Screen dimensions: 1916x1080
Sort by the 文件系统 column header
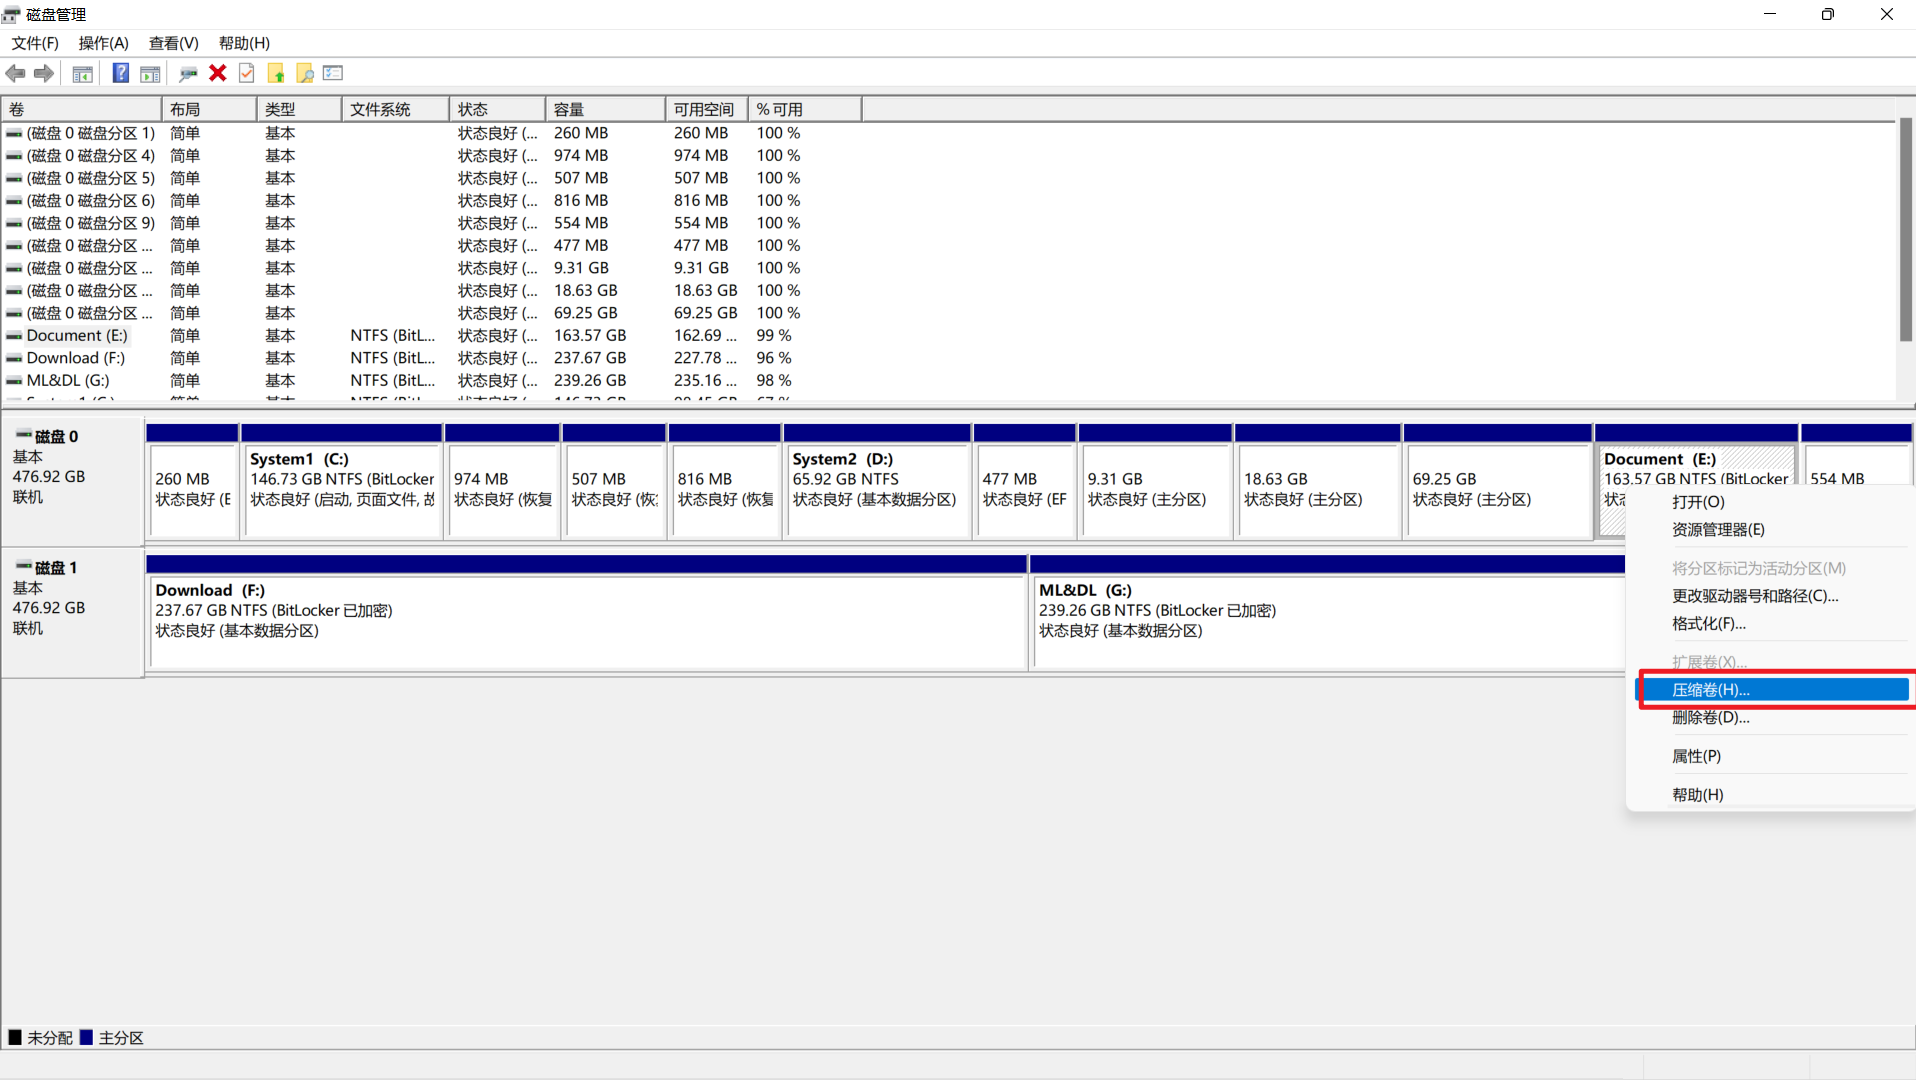point(395,109)
